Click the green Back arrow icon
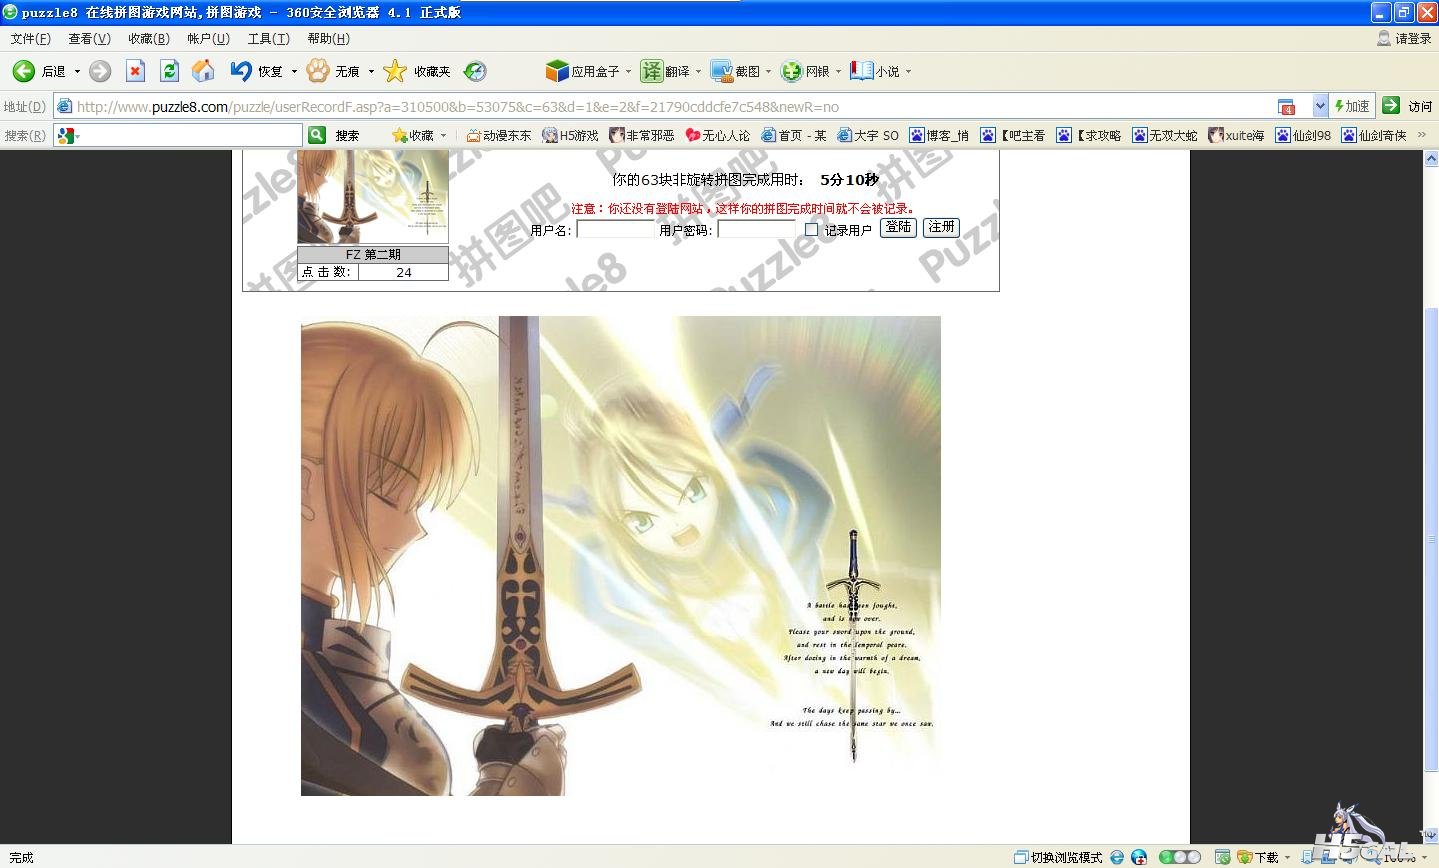Image resolution: width=1439 pixels, height=868 pixels. click(24, 71)
